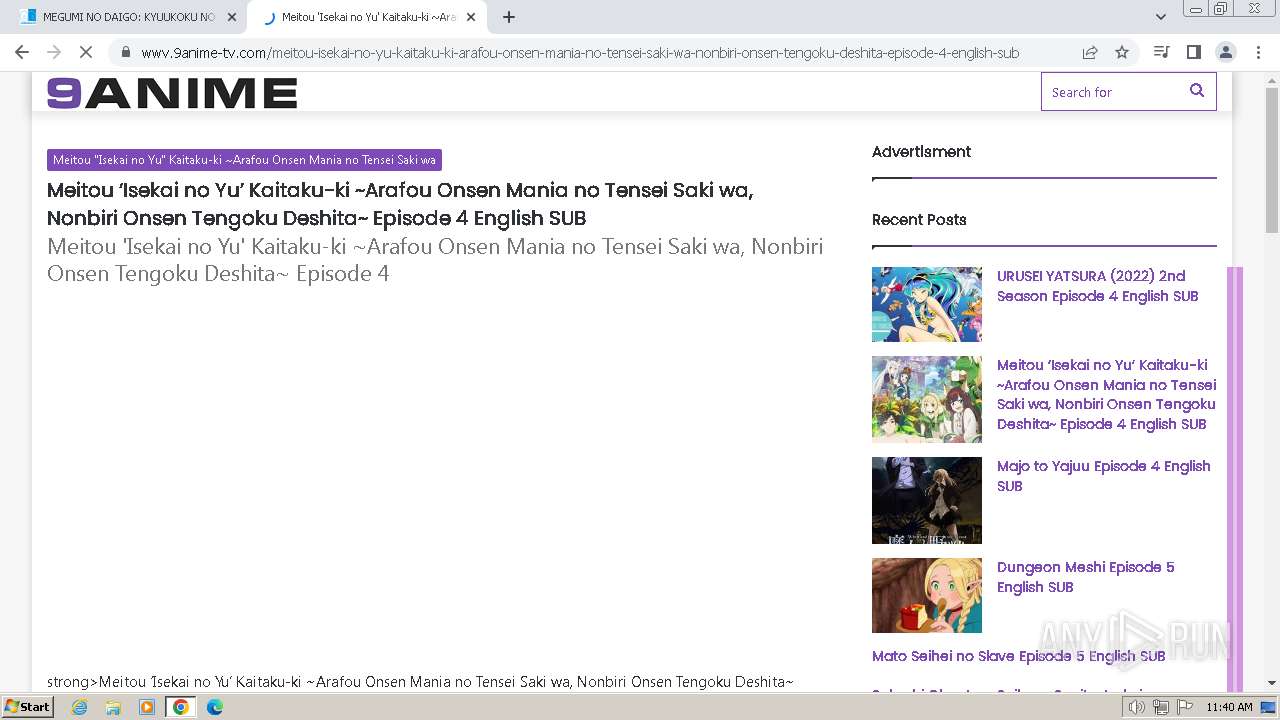This screenshot has width=1280, height=720.
Task: Open Meitou Isekai no Yu thumbnail
Action: click(927, 399)
